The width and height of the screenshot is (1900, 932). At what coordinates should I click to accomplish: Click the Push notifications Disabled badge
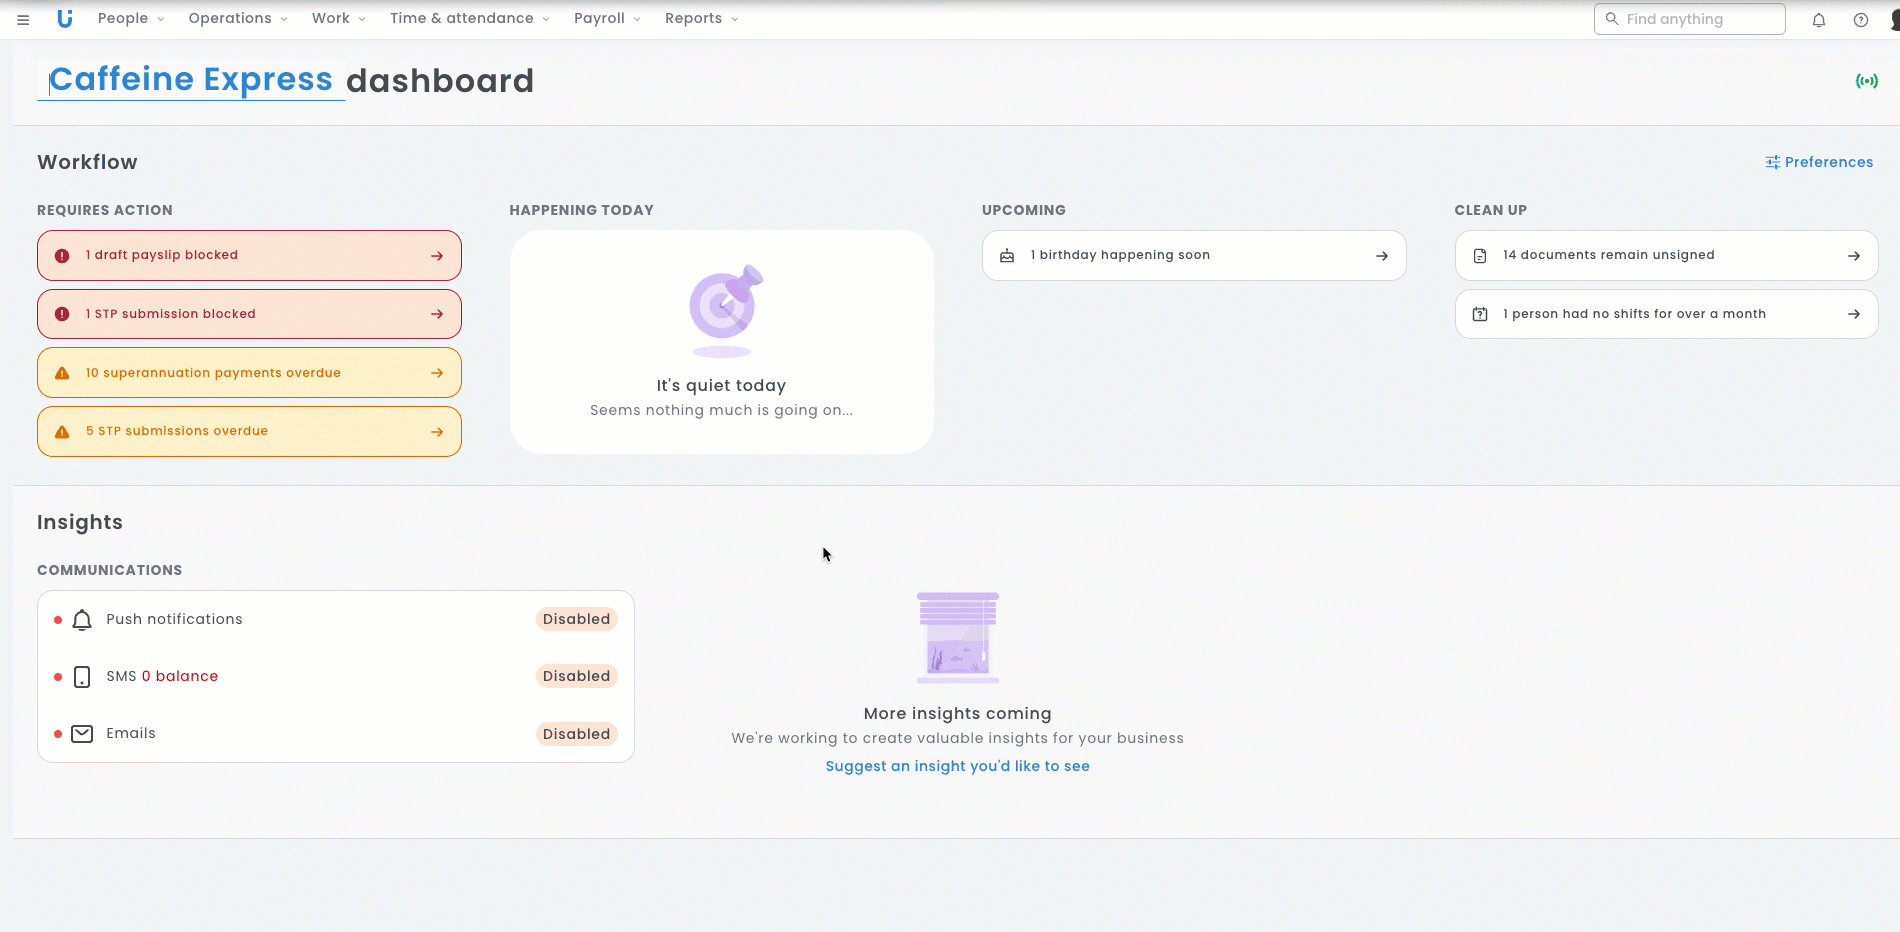tap(576, 619)
